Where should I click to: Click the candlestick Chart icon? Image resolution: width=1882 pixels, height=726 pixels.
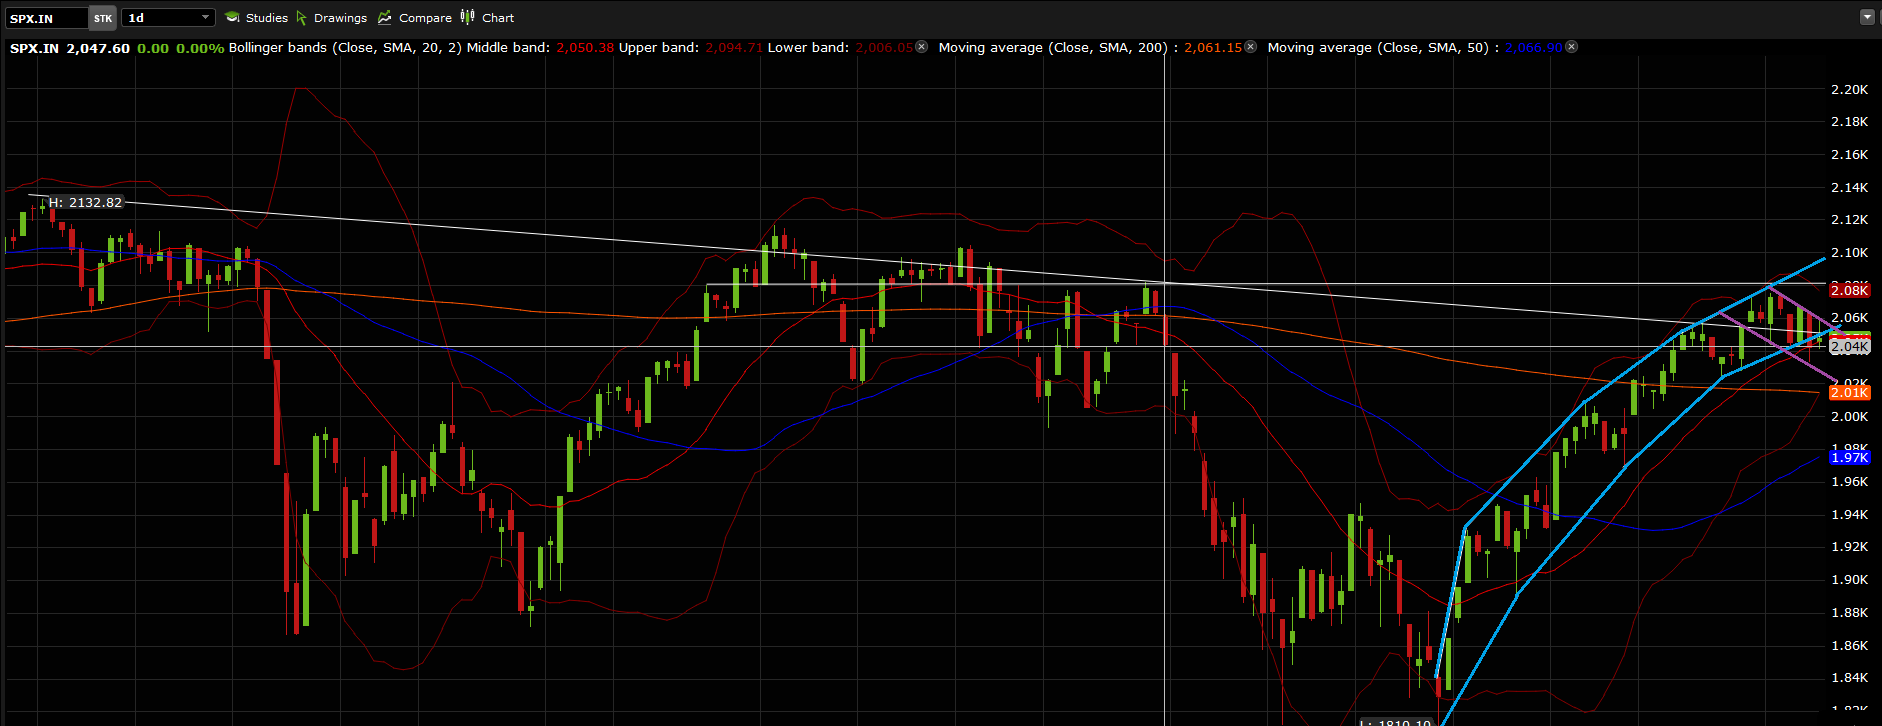(468, 17)
